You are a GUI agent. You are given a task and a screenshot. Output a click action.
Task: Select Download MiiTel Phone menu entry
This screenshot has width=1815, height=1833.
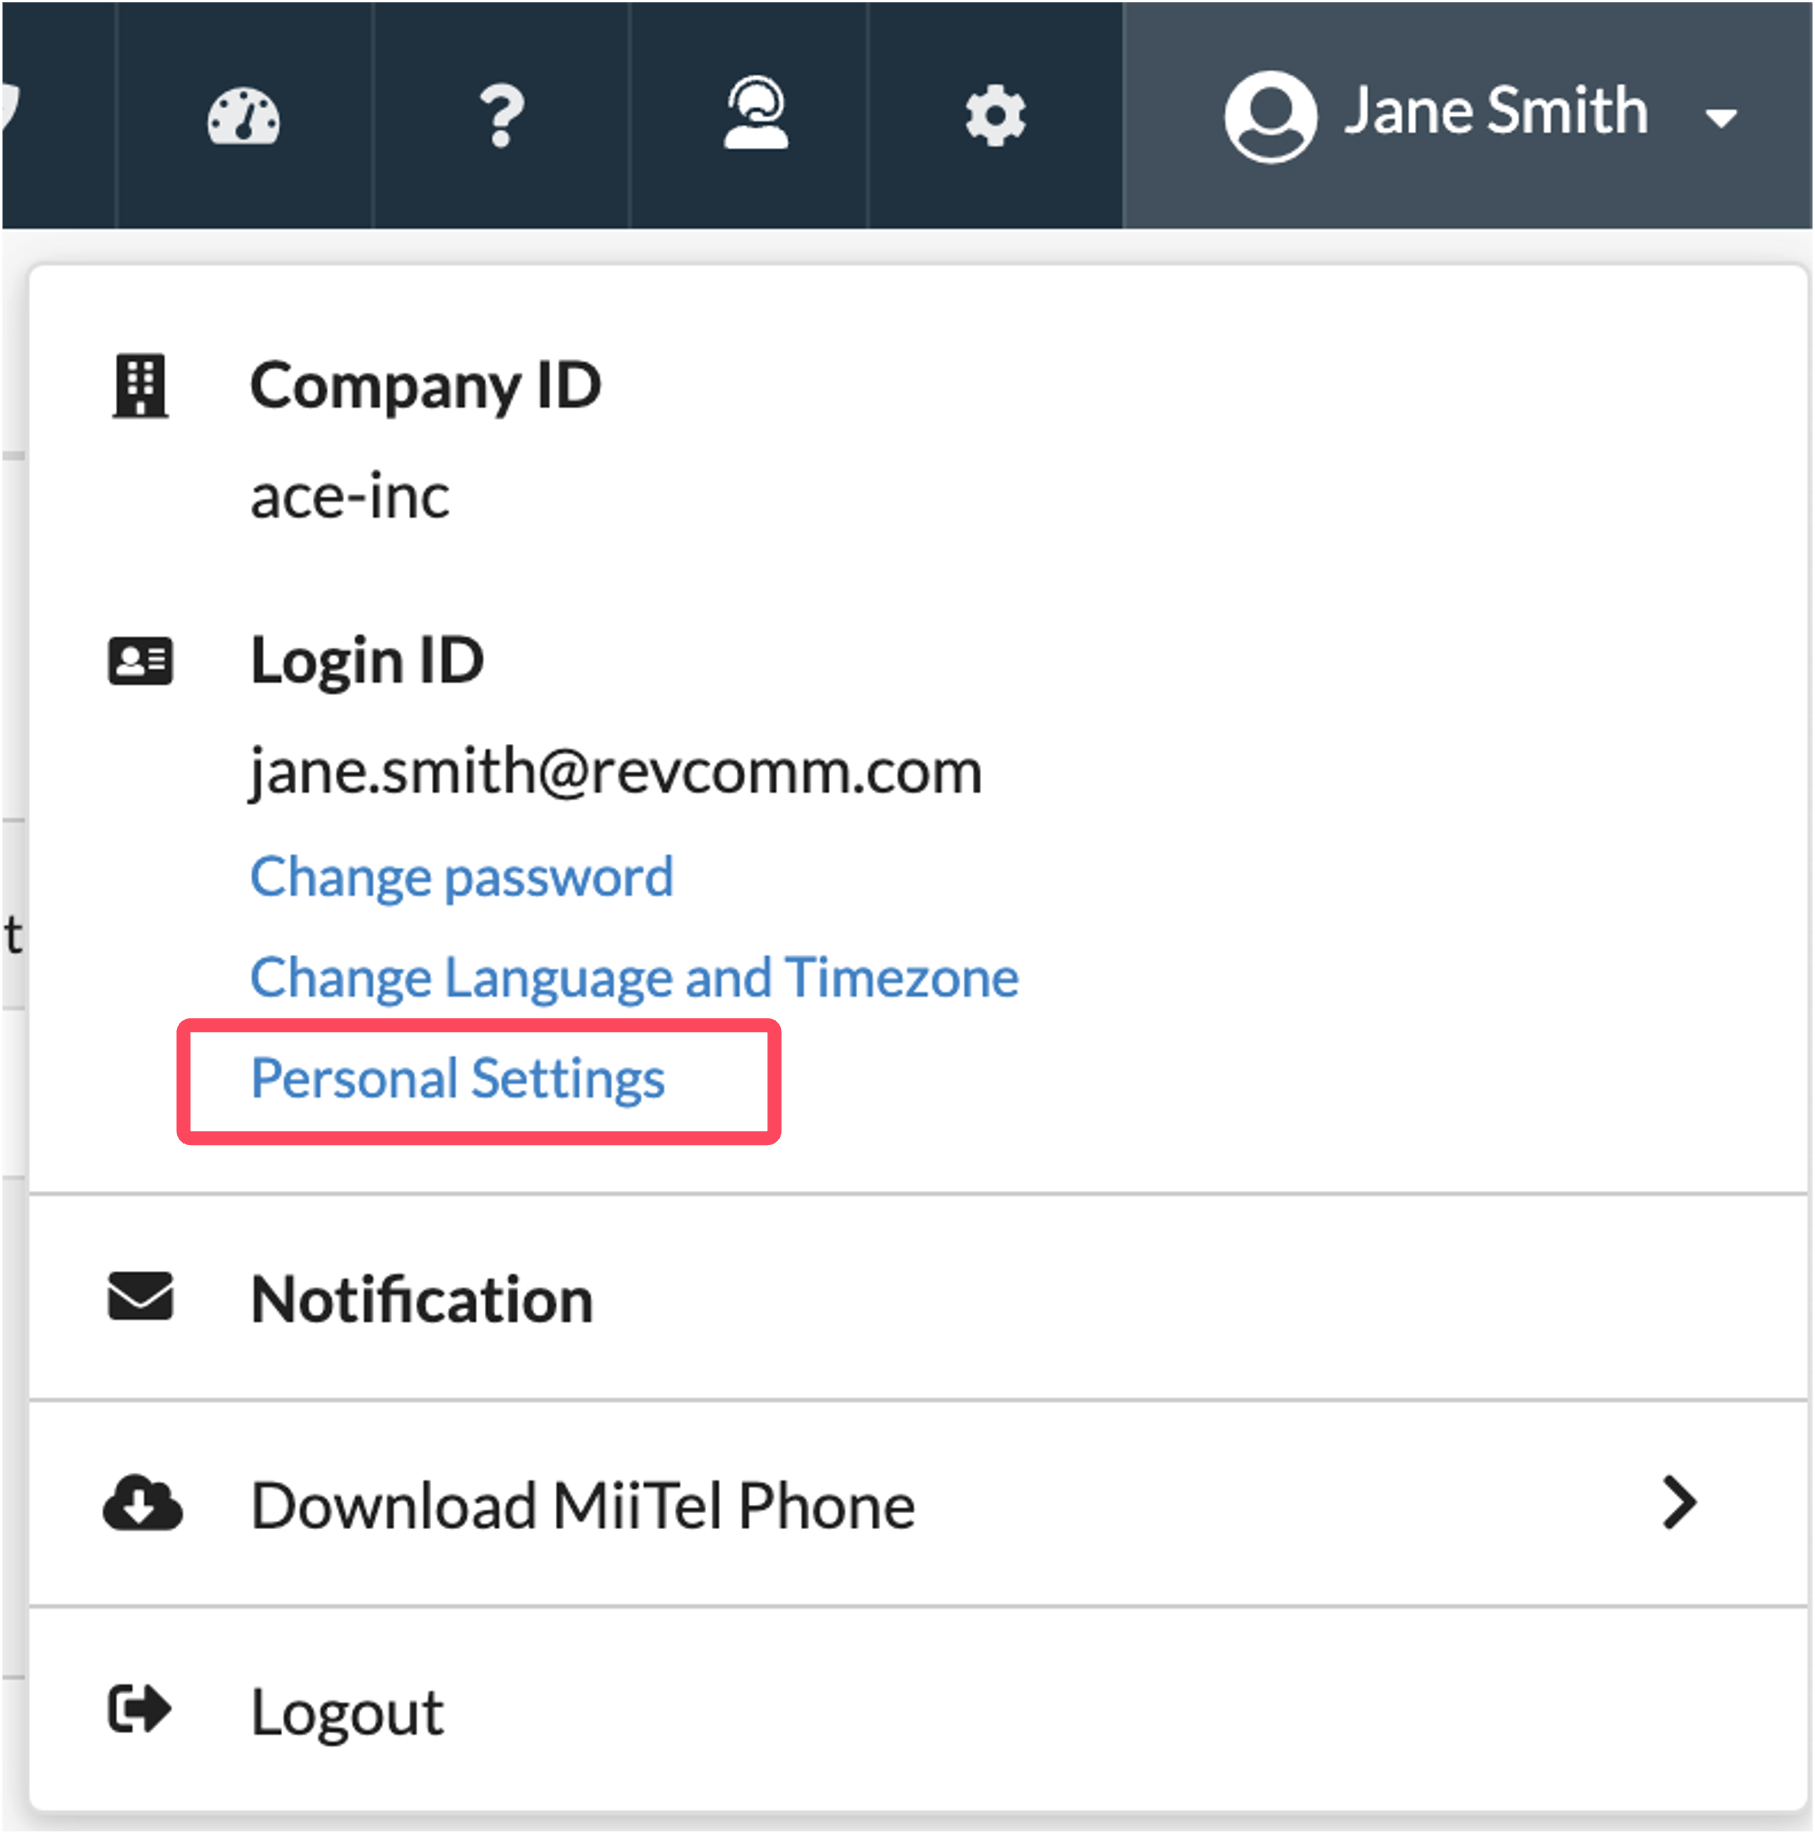pos(918,1504)
